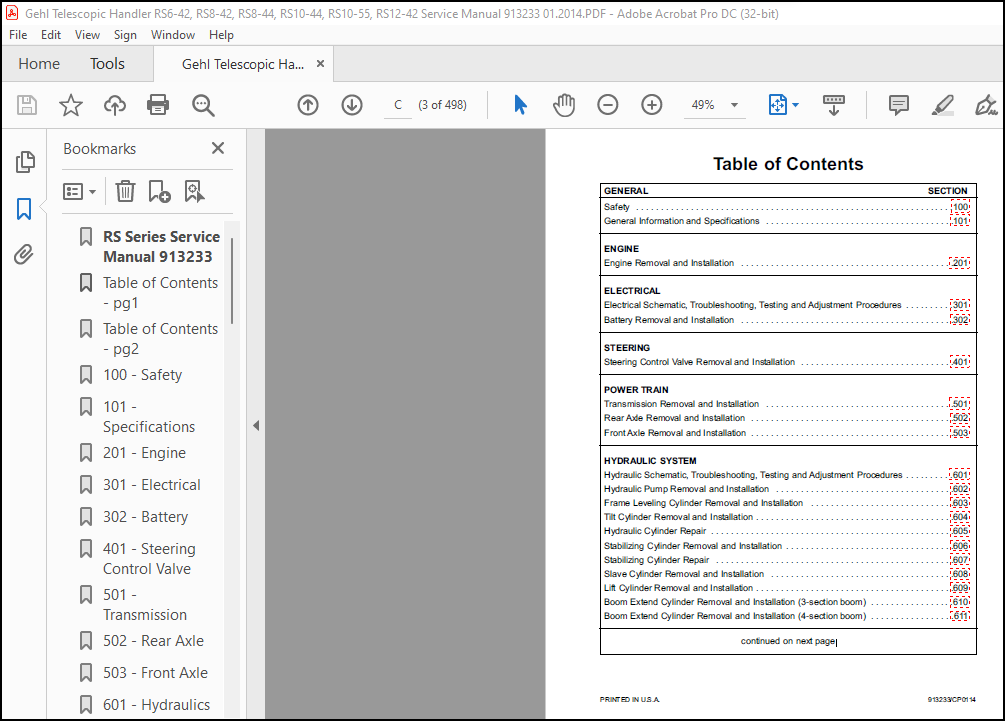Follow section 301 Electrical Schematic link
Viewport: 1005px width, 721px height.
click(x=960, y=305)
